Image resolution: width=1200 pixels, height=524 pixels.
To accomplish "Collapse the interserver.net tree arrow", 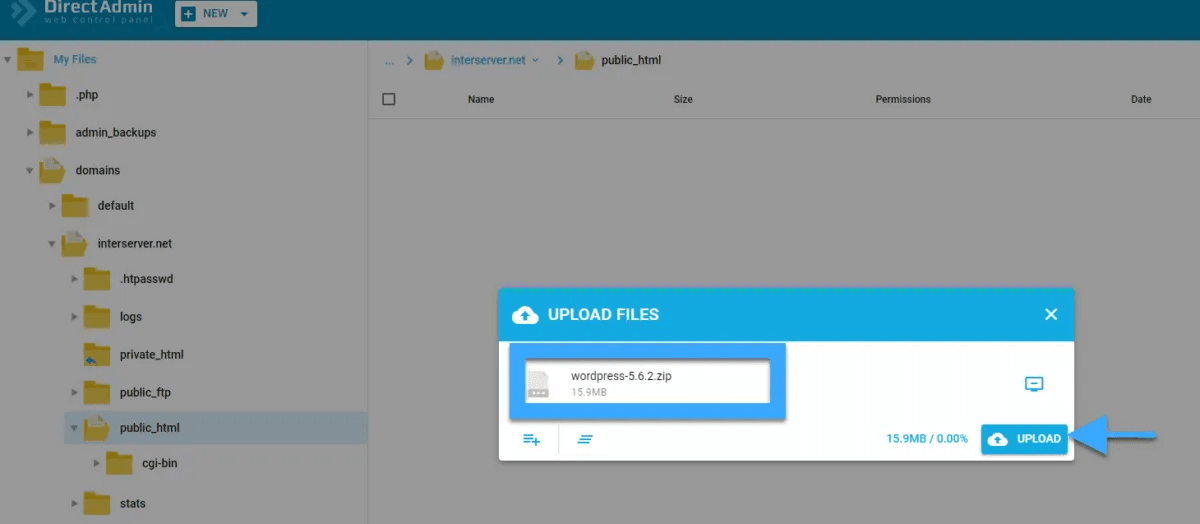I will tap(52, 243).
